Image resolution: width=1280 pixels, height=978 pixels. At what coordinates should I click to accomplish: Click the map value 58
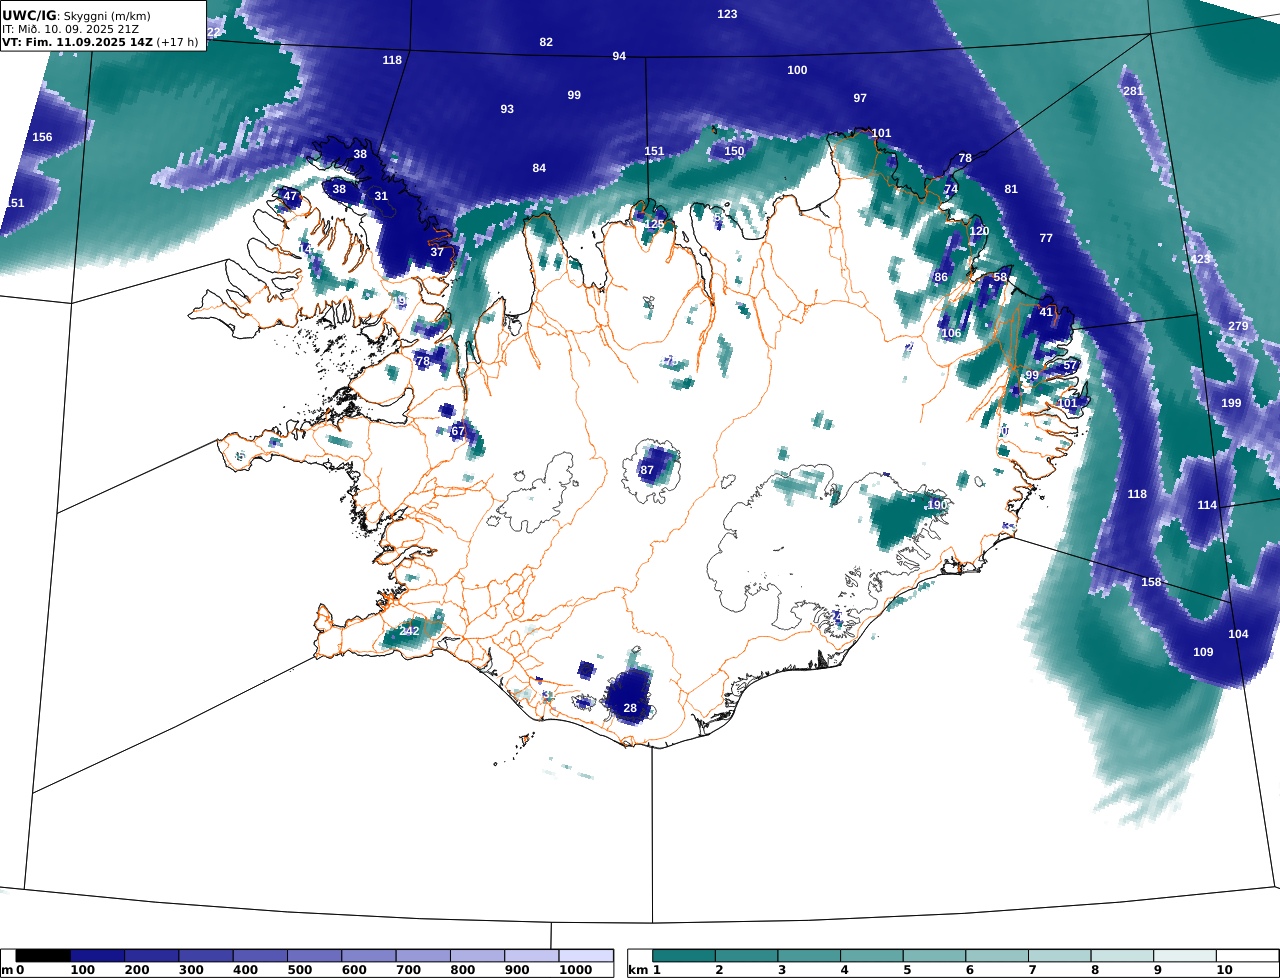click(x=1000, y=277)
